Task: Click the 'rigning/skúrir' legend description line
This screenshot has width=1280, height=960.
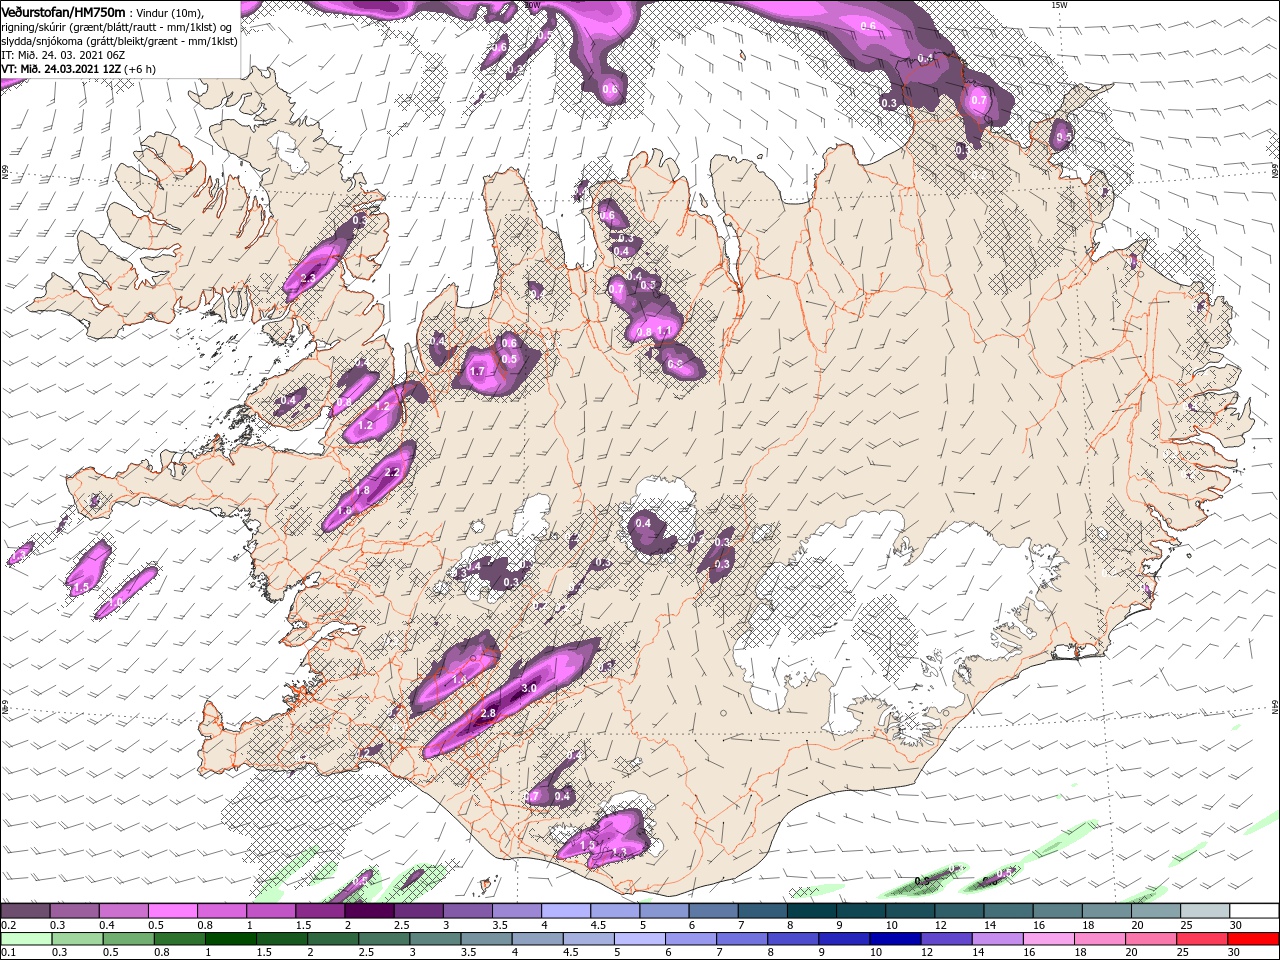Action: [x=117, y=26]
